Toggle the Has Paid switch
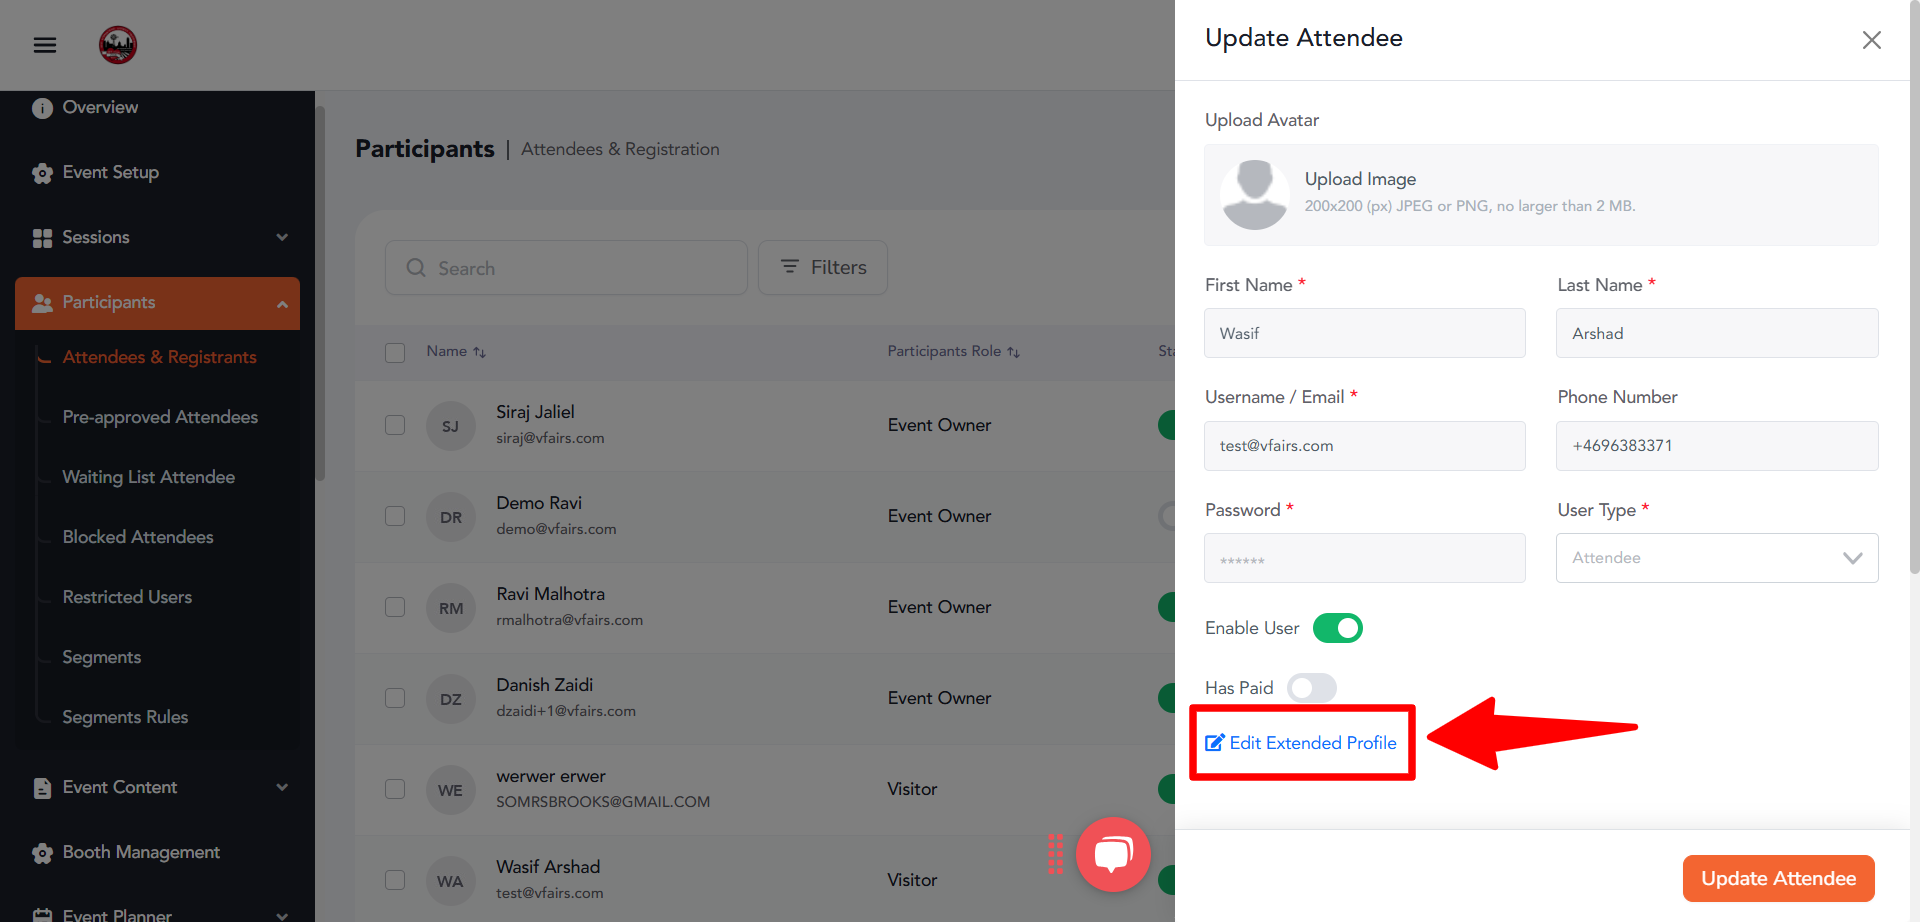This screenshot has width=1920, height=922. pos(1312,688)
